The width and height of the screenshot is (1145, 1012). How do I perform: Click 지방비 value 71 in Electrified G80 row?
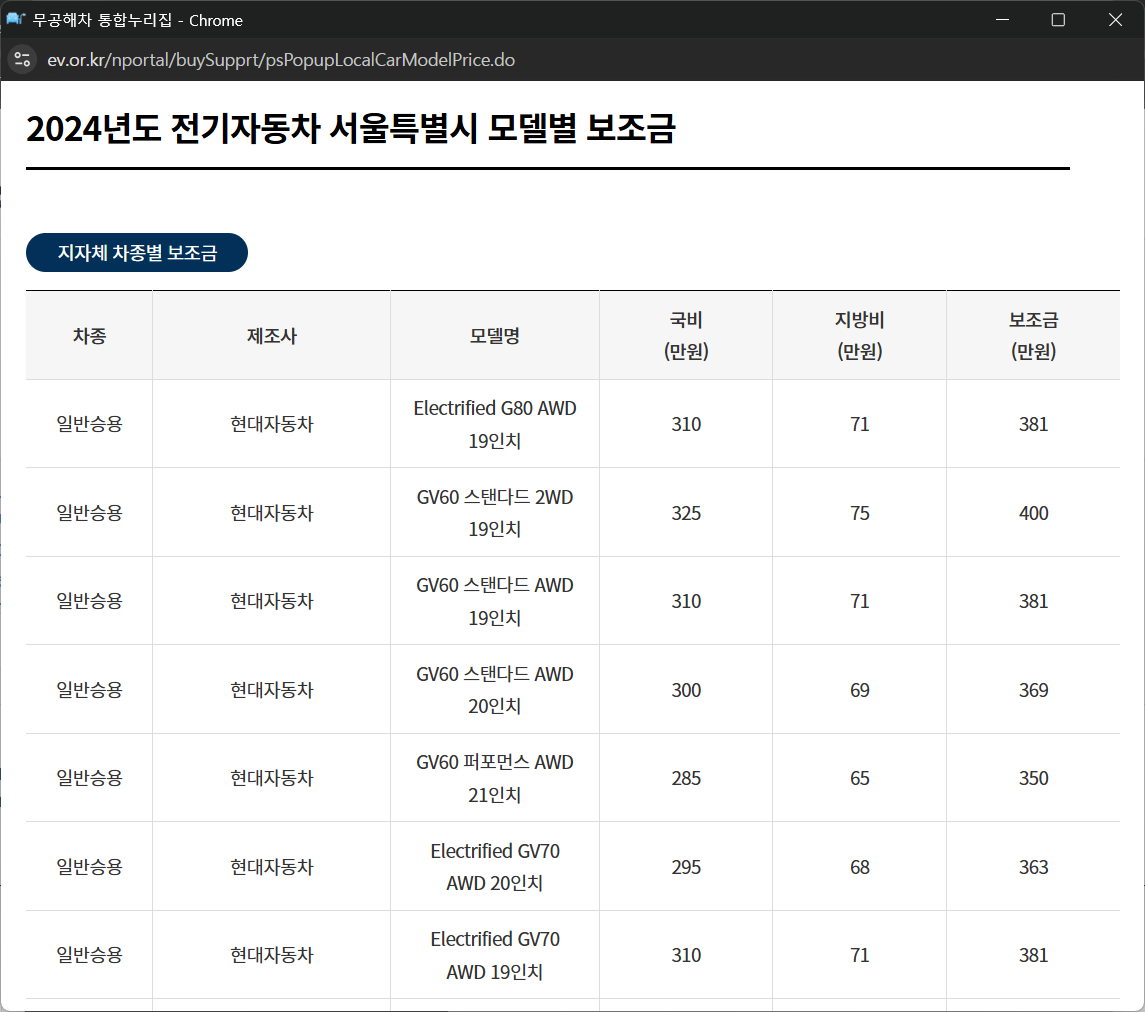point(859,424)
